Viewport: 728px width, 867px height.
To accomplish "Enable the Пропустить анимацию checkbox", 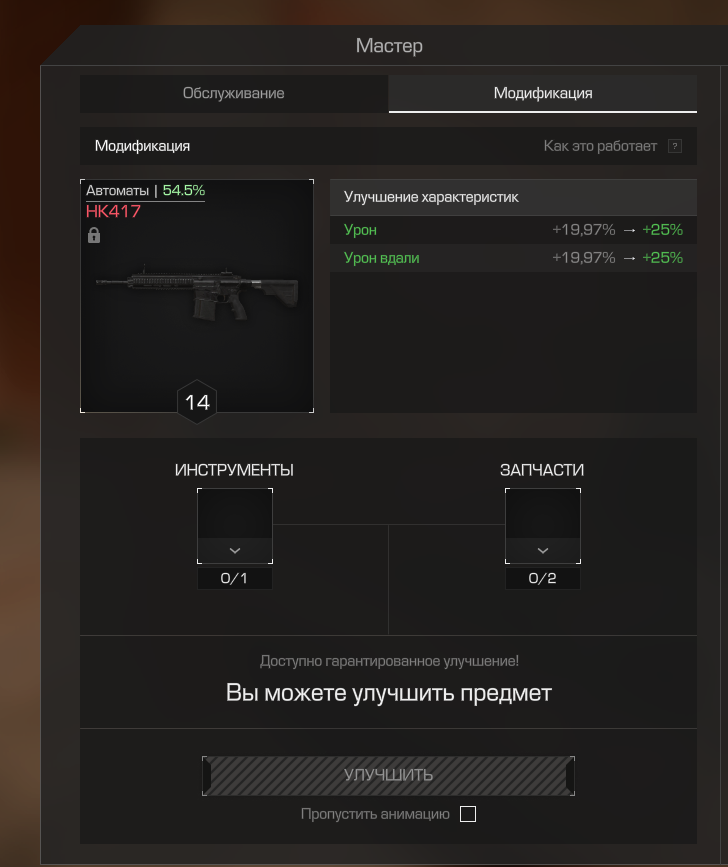I will [468, 814].
